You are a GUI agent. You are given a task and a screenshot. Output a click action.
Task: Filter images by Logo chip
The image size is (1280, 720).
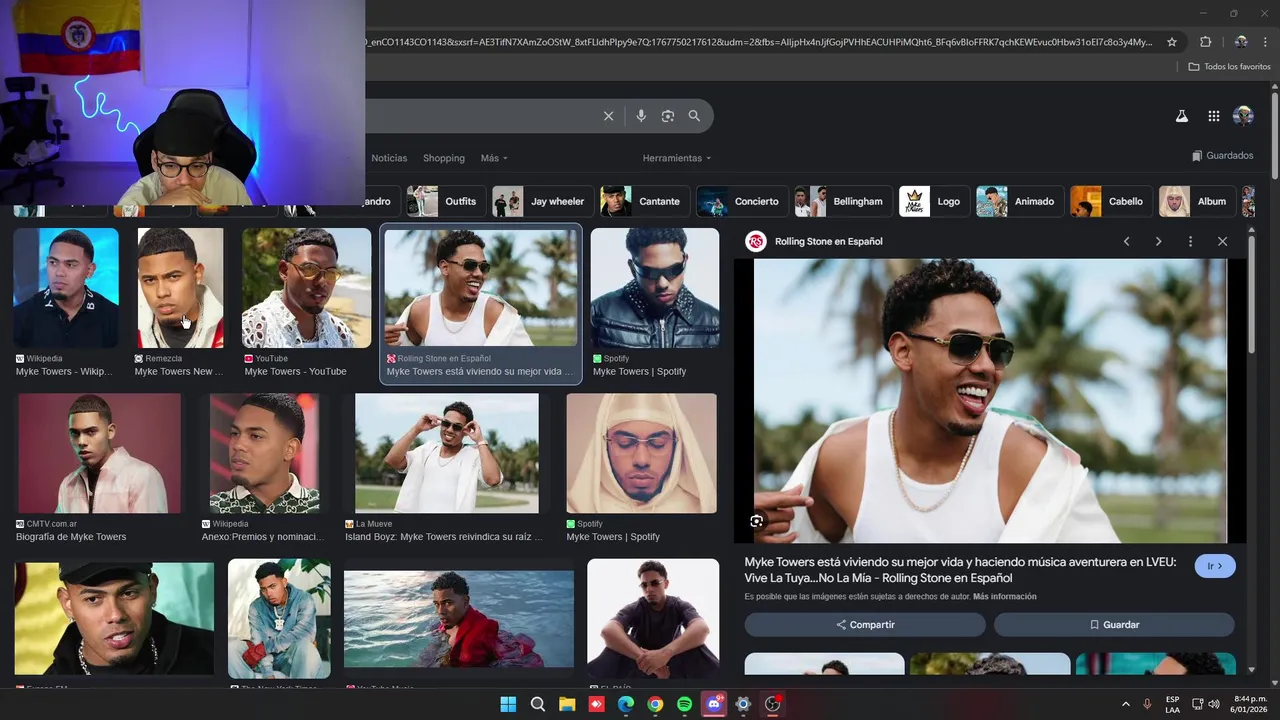coord(934,201)
